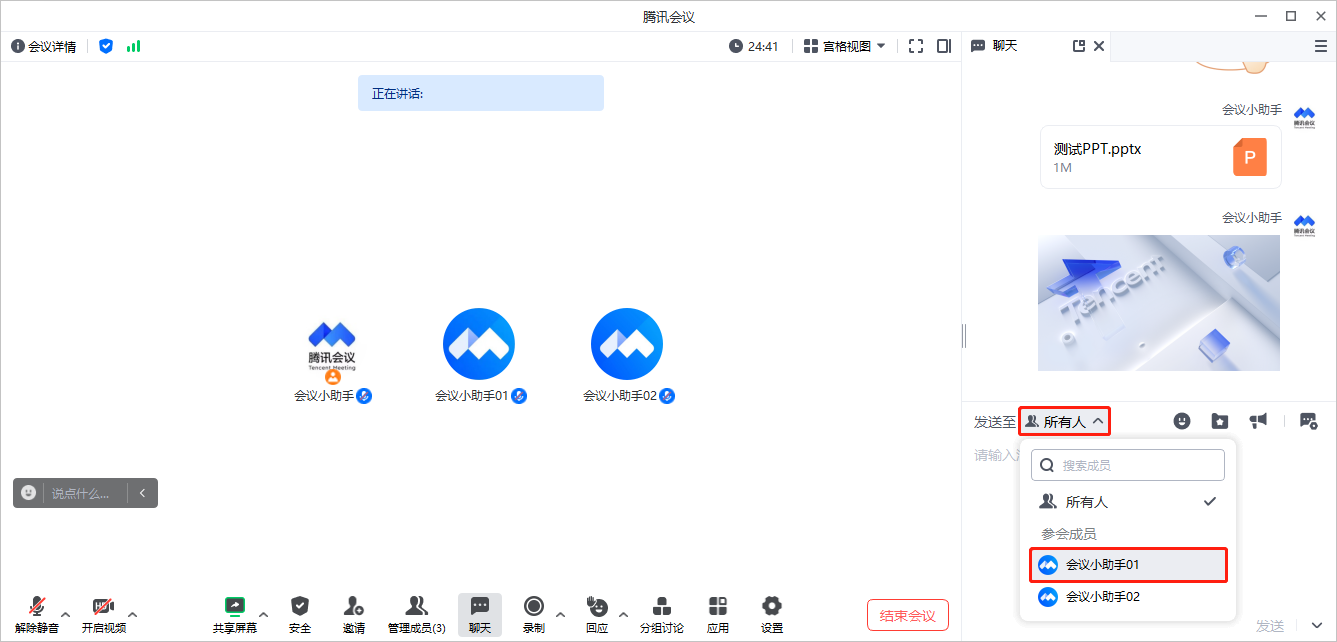Viewport: 1337px width, 642px height.
Task: Select 所有人 in recipient list
Action: [x=1128, y=502]
